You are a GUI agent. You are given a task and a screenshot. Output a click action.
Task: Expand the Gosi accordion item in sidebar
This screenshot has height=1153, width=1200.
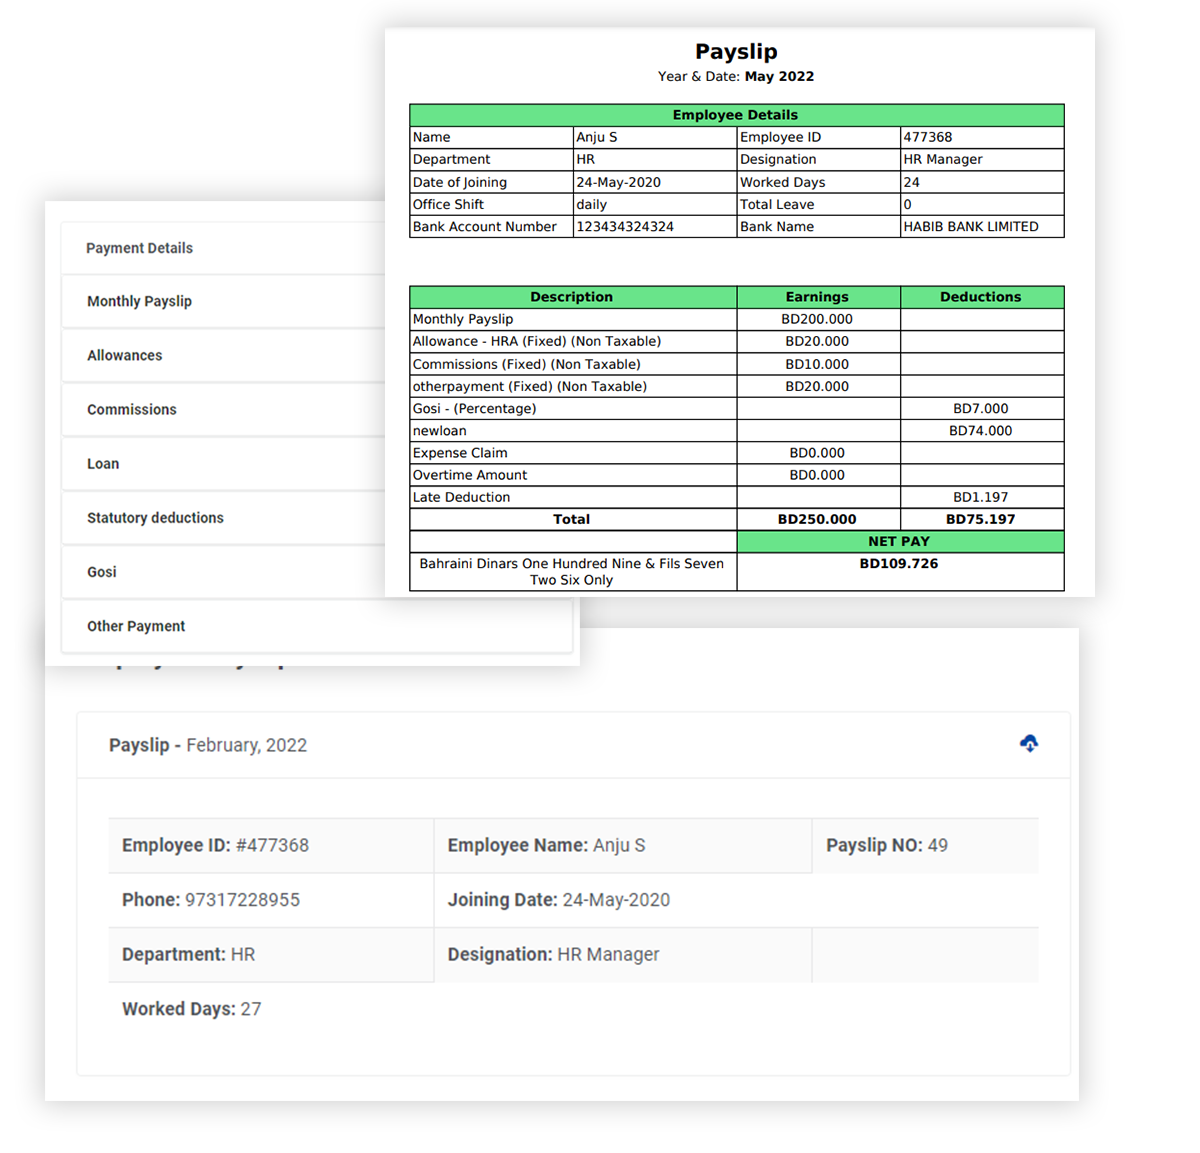[x=102, y=572]
